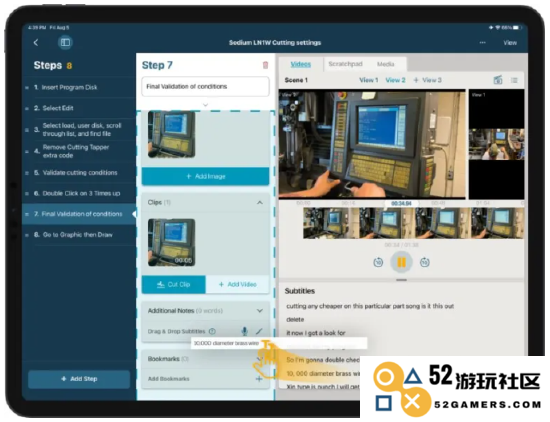Switch to the Scratchpad tab
This screenshot has height=422, width=550.
coord(345,64)
